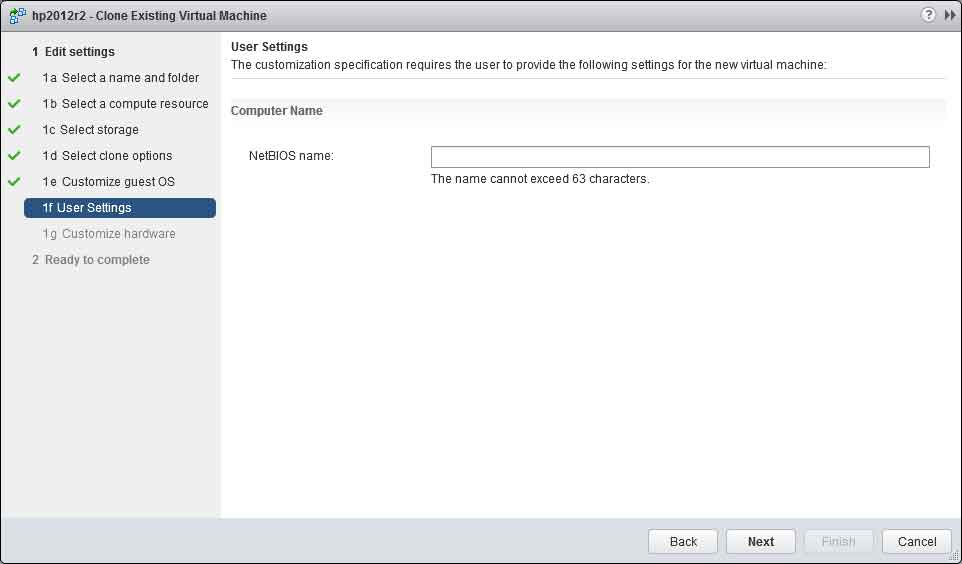Image resolution: width=962 pixels, height=564 pixels.
Task: Go to step 1b Select a compute resource
Action: 125,104
